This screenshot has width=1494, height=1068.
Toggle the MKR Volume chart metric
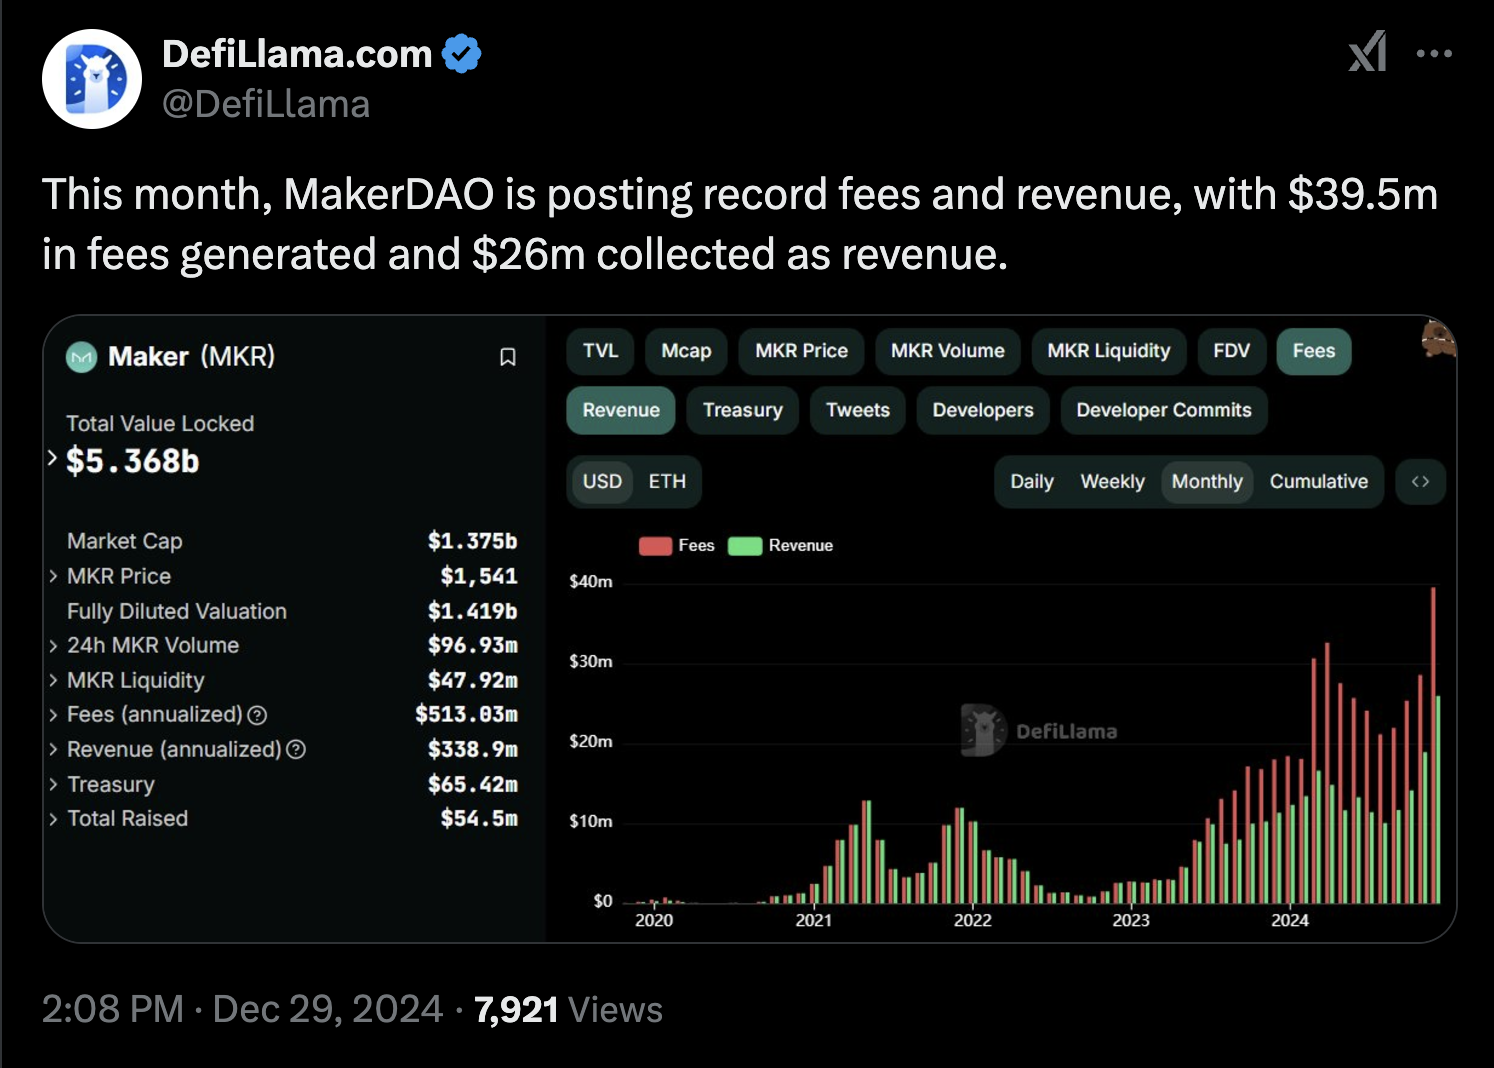click(x=947, y=351)
